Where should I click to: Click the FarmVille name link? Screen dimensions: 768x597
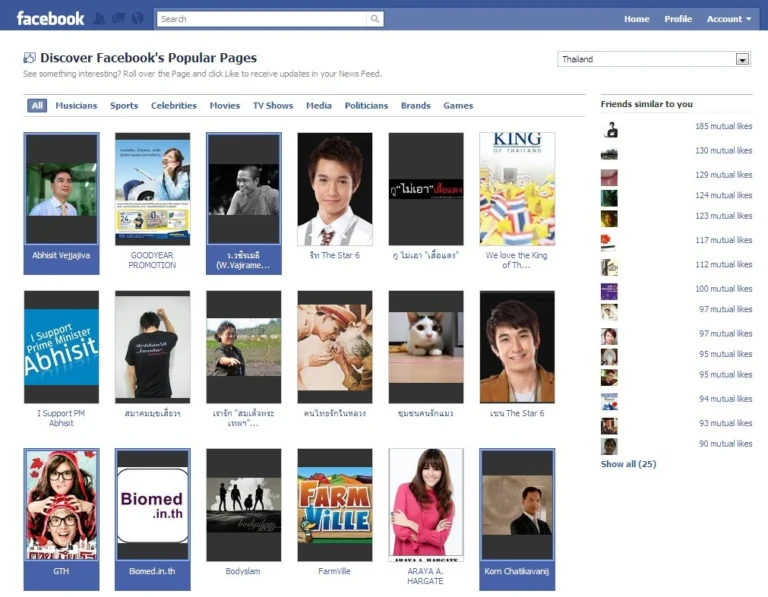point(334,571)
